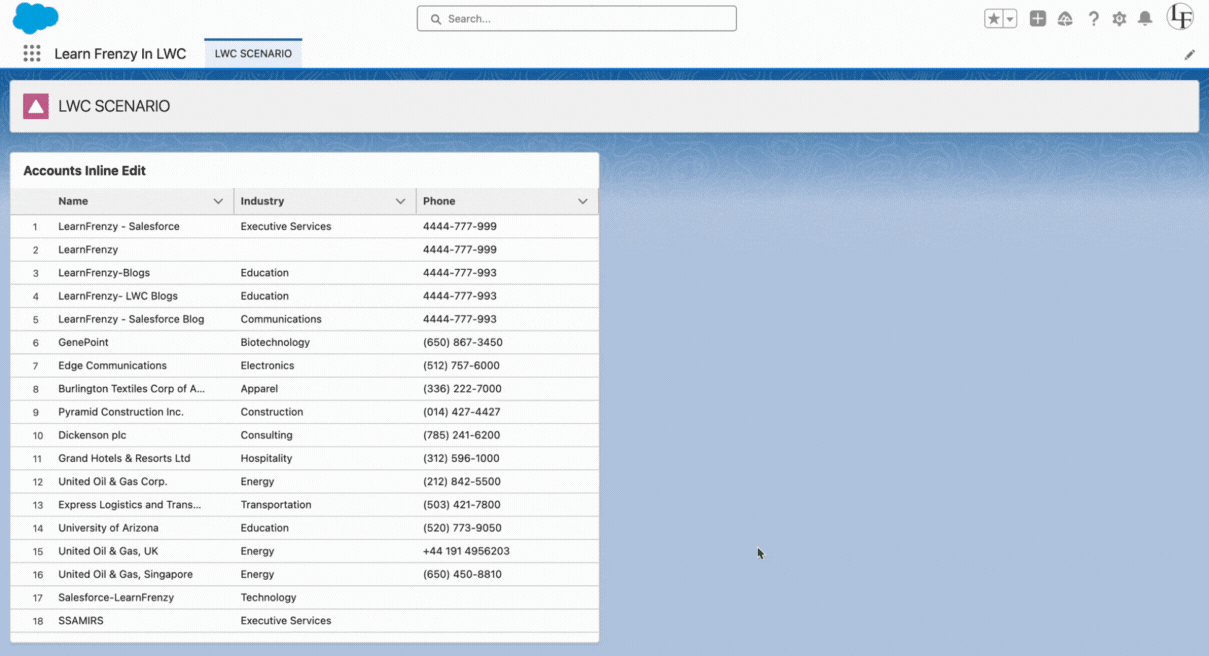Open the App Launcher grid icon
Image resolution: width=1209 pixels, height=656 pixels.
[32, 54]
